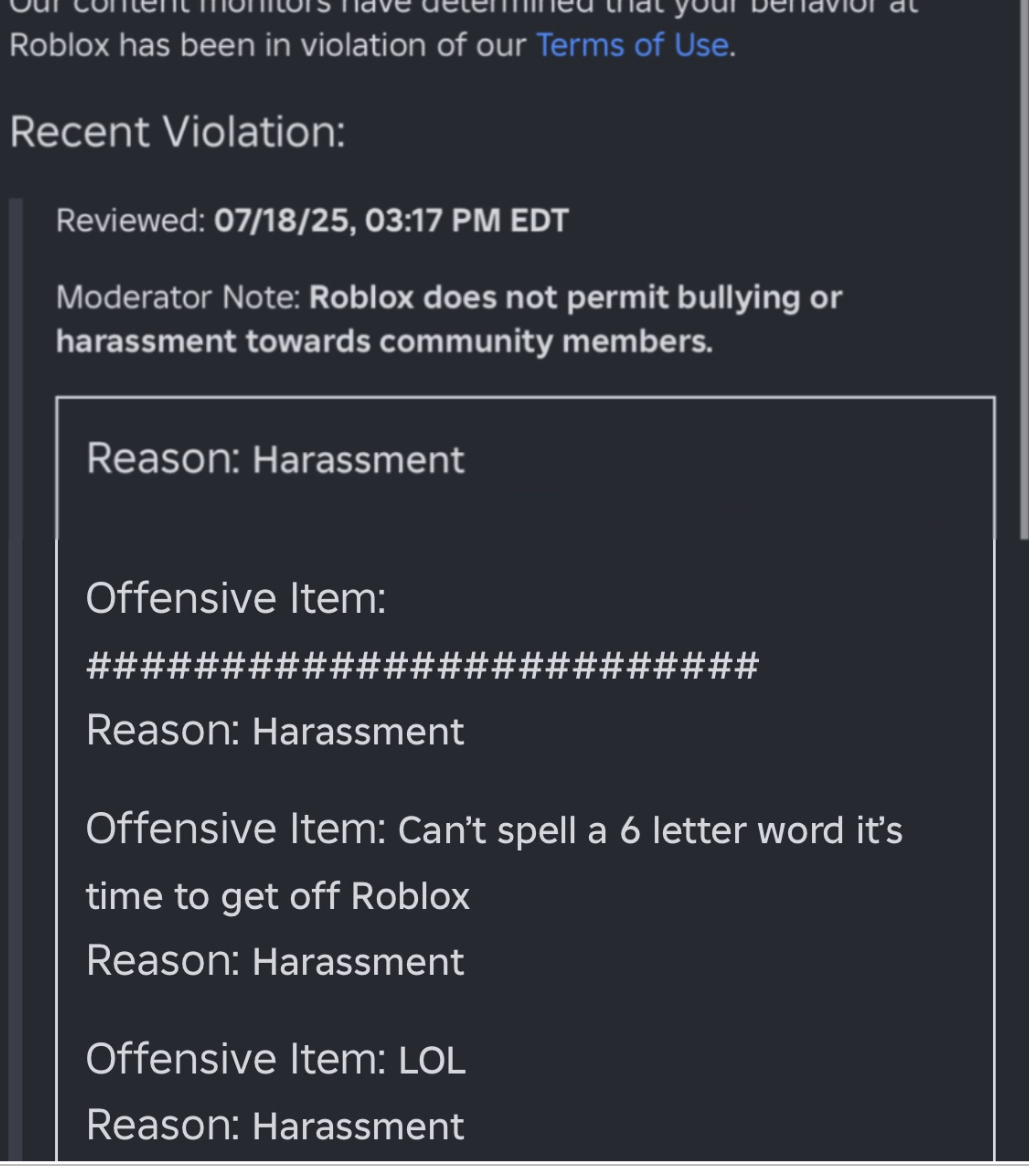Click the Recent Violation heading
1029x1166 pixels.
pos(178,132)
